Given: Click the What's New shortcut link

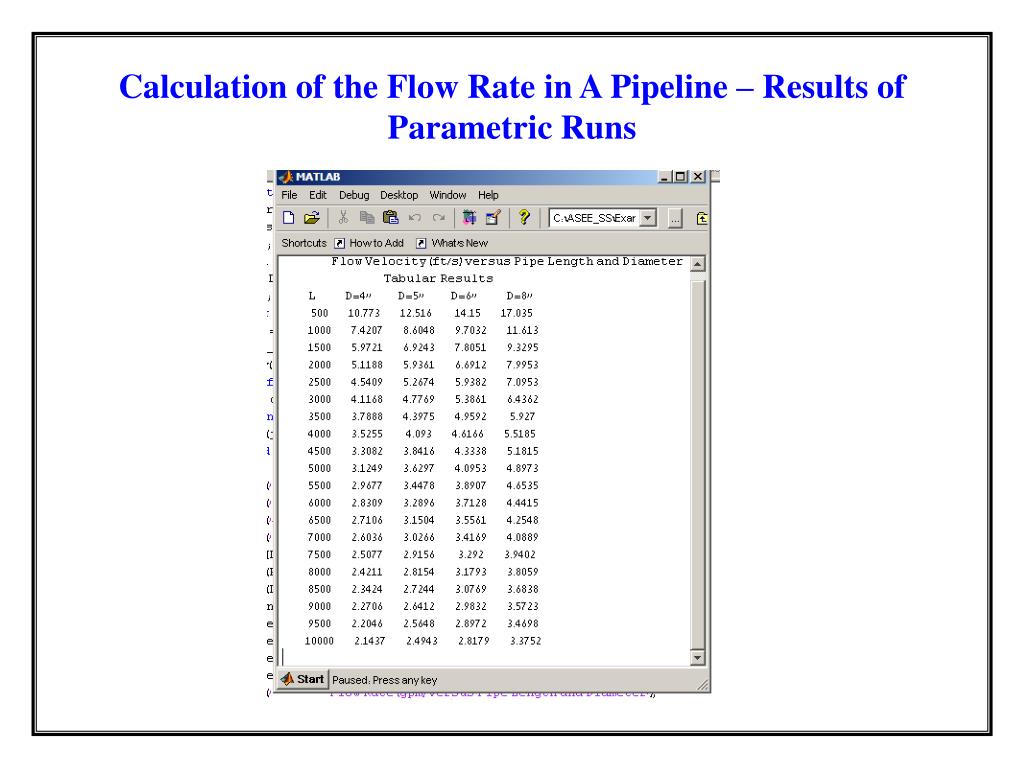Looking at the screenshot, I should [460, 243].
